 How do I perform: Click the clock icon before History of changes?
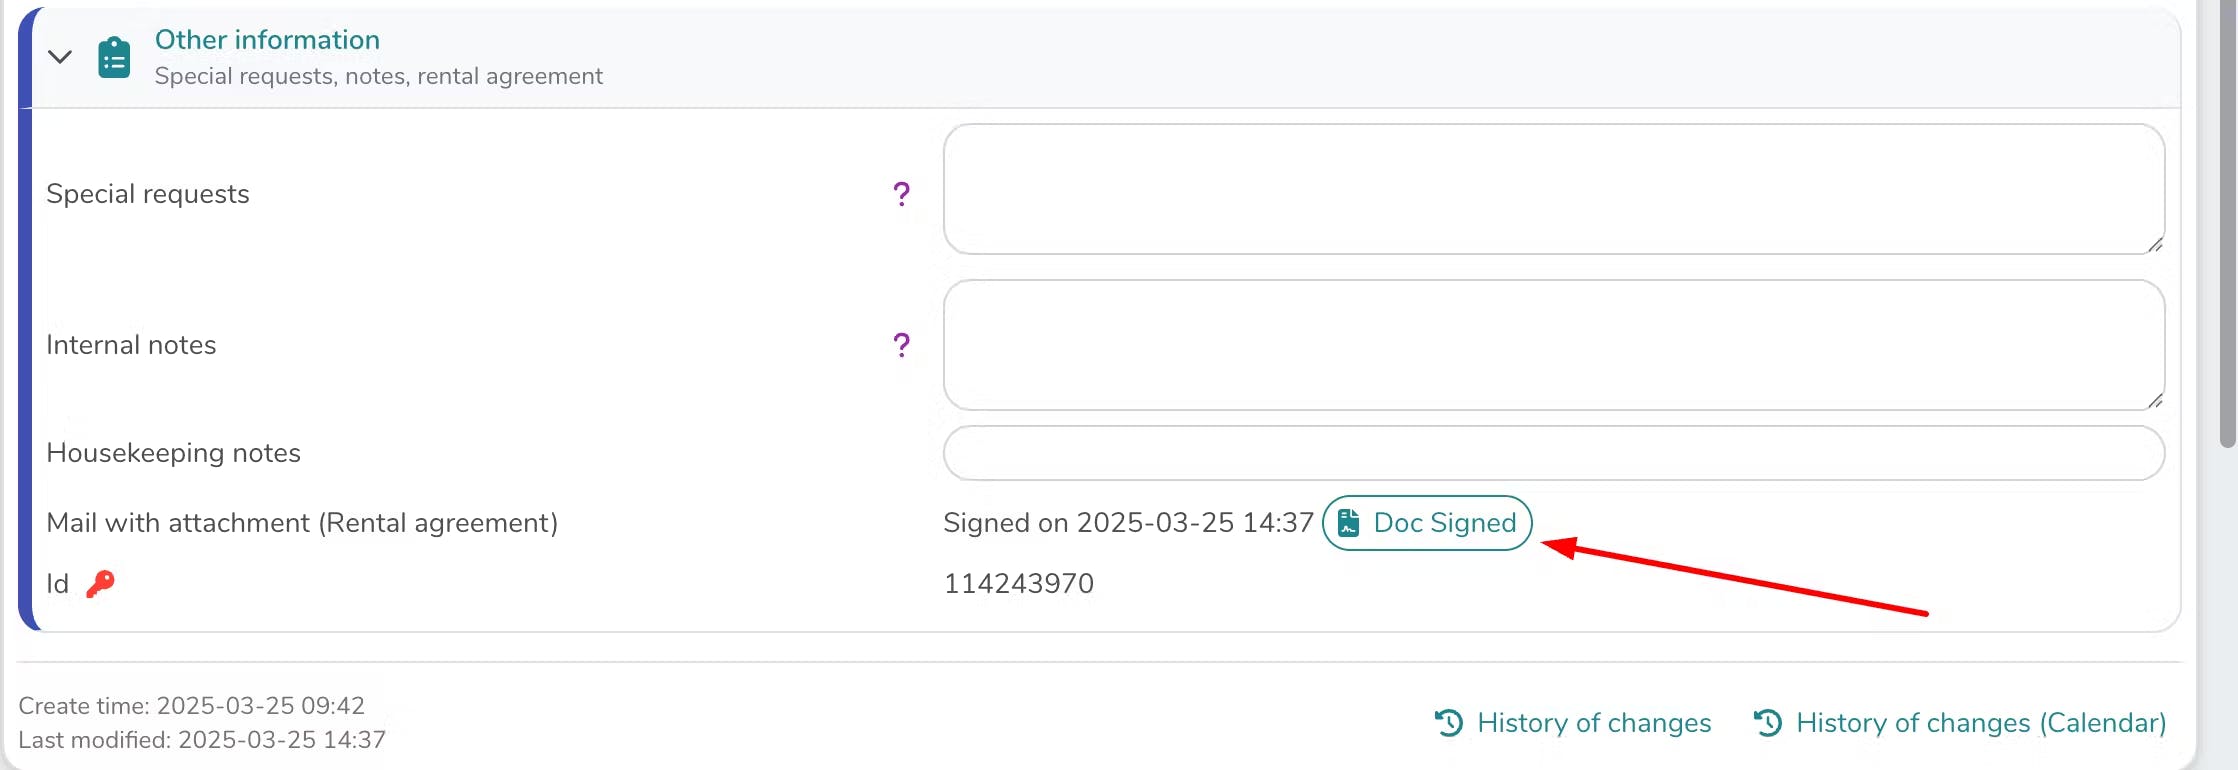1449,722
